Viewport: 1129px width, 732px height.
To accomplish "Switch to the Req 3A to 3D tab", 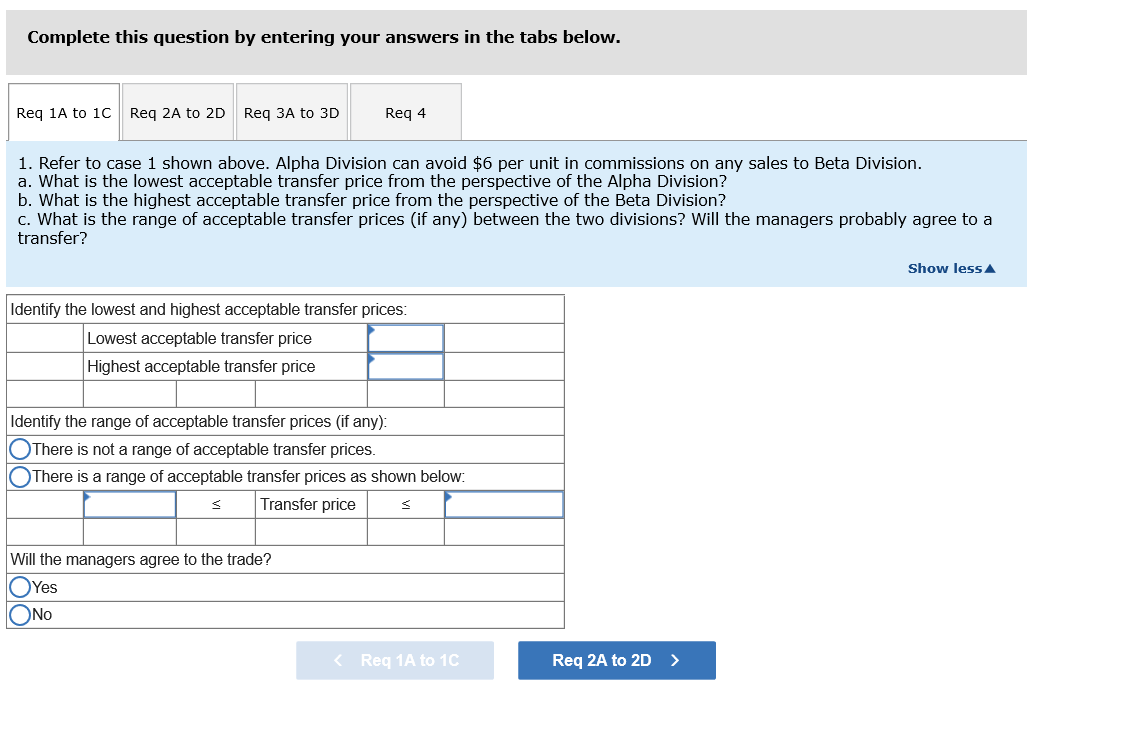I will click(291, 111).
